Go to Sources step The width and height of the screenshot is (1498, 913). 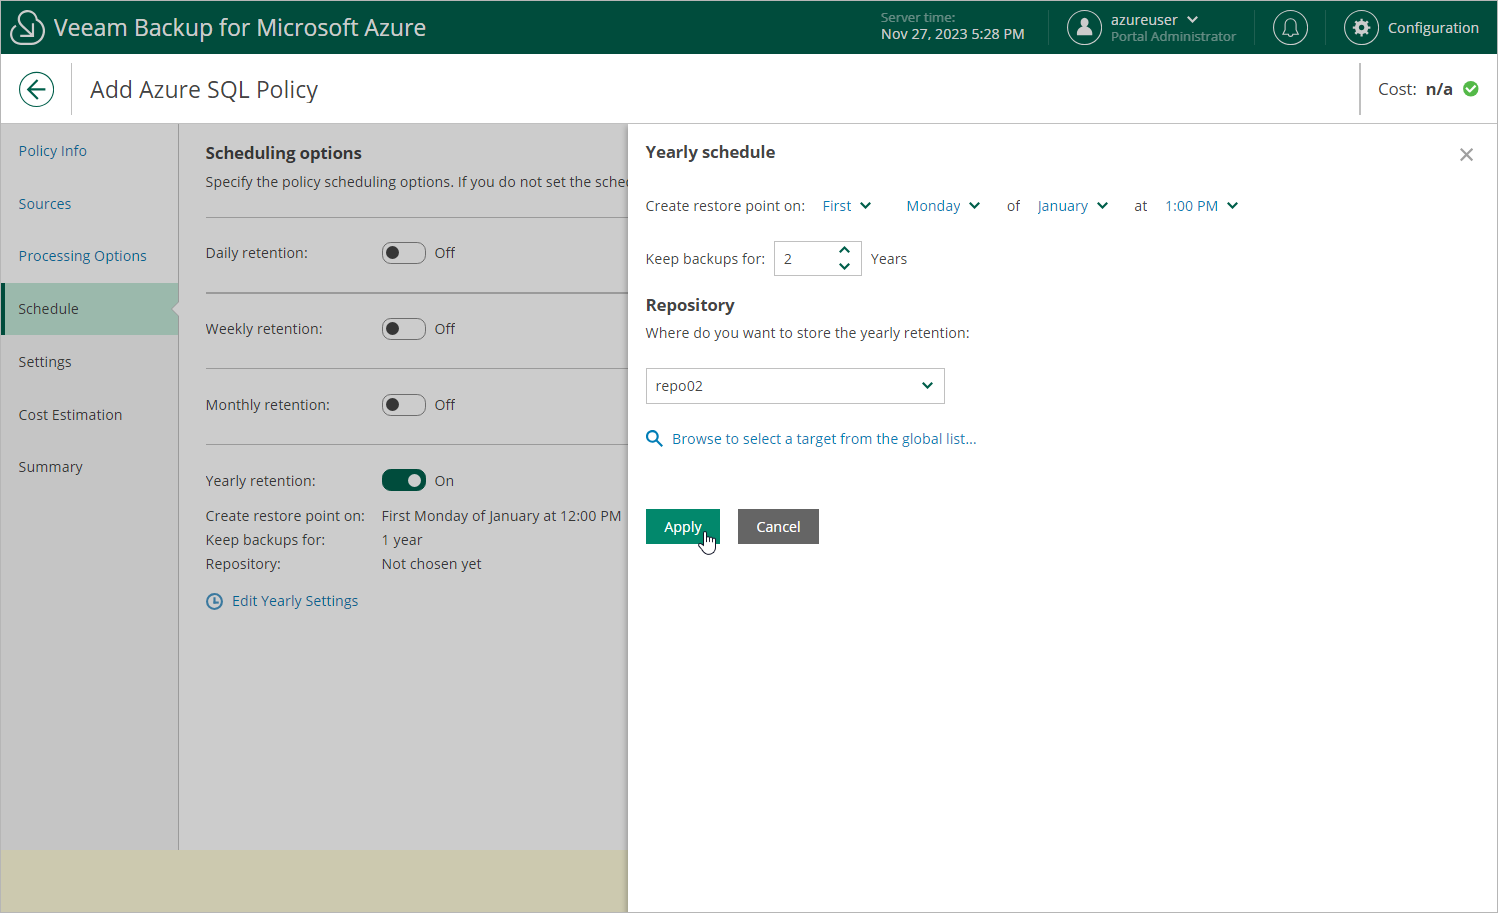[x=45, y=204]
